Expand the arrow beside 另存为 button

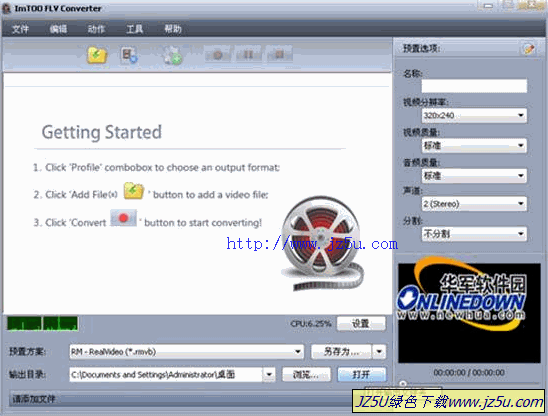click(380, 352)
